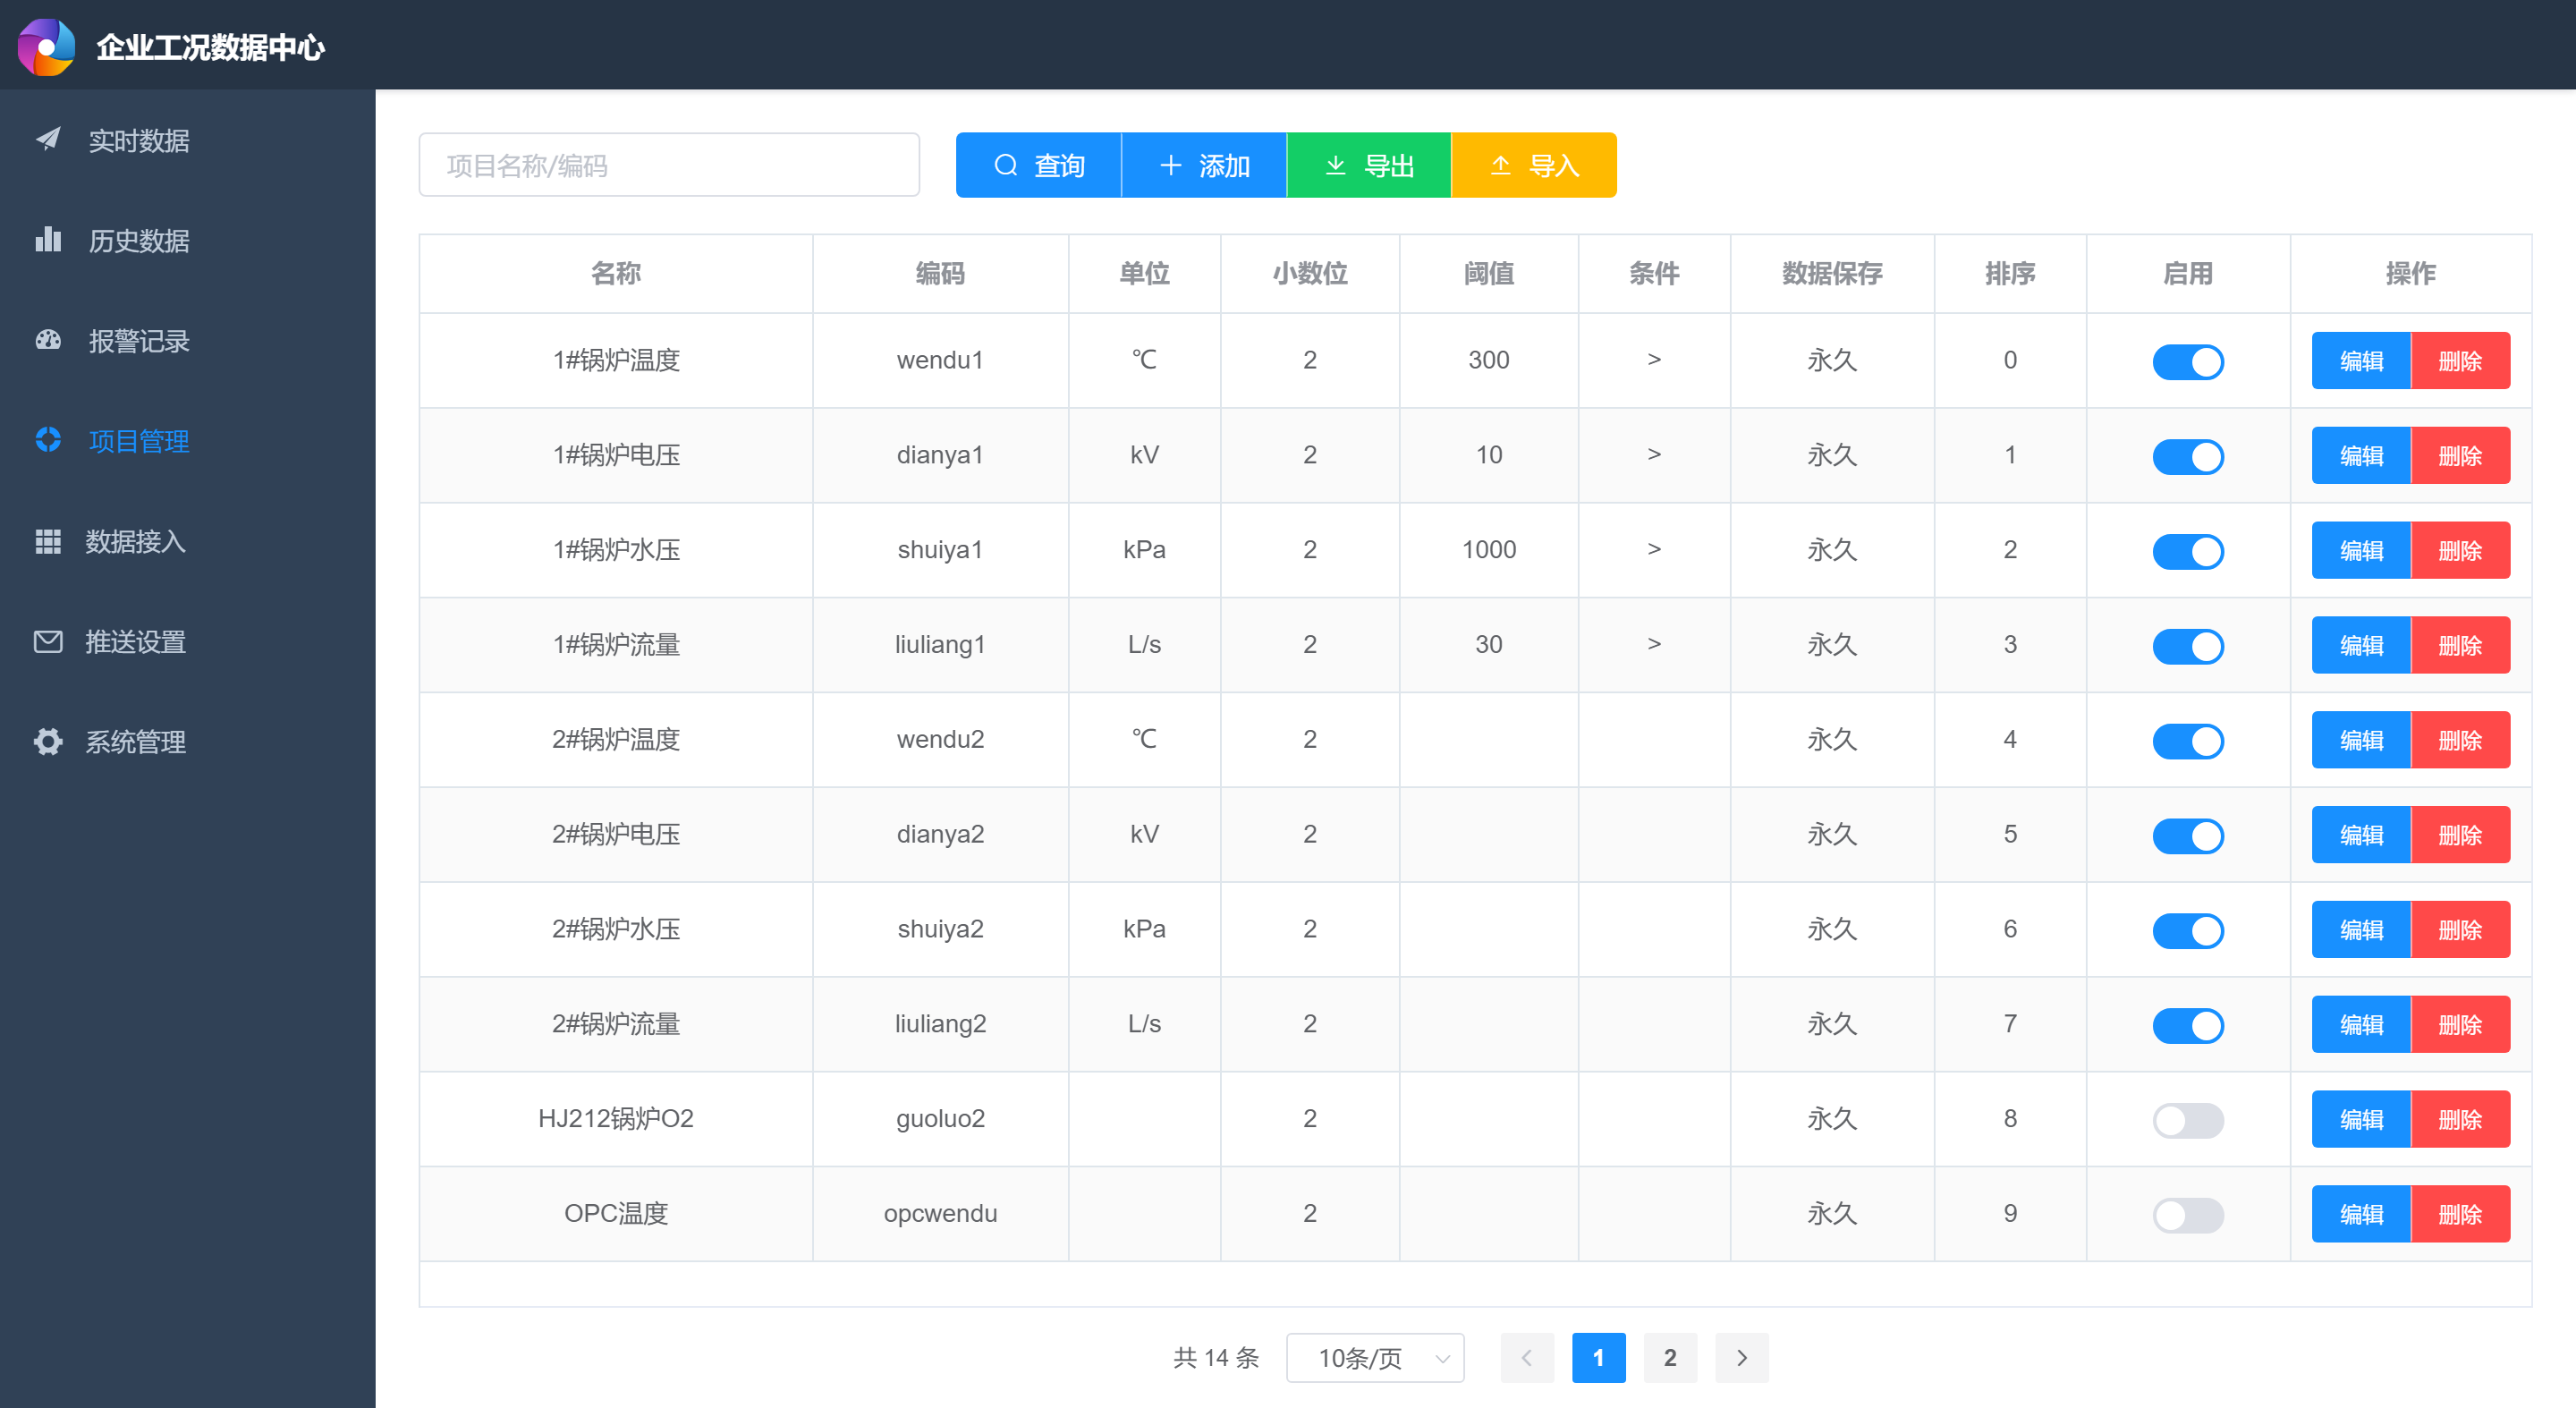Edit the 1#锅炉温度 row

tap(2361, 360)
